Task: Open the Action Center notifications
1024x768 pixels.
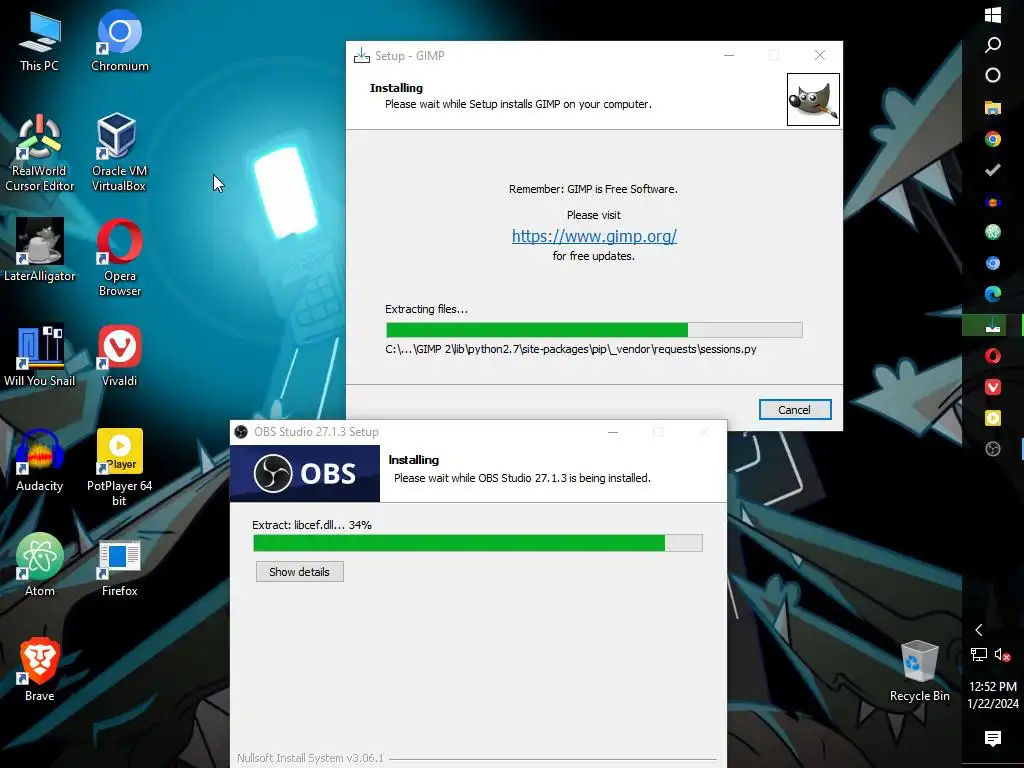Action: click(x=993, y=739)
